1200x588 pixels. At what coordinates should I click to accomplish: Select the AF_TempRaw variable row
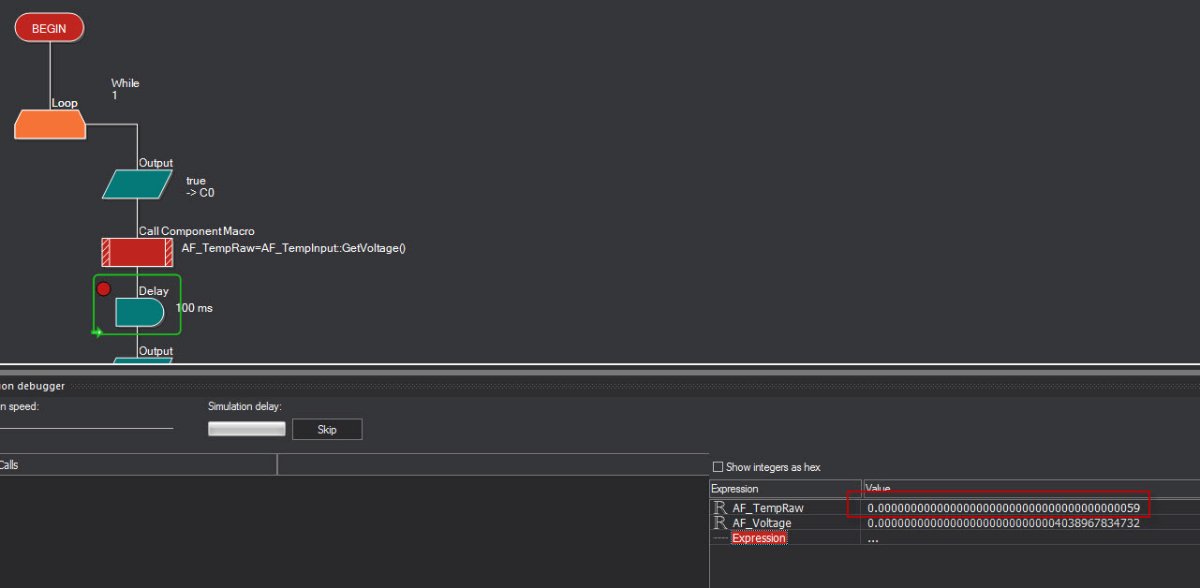(x=955, y=508)
